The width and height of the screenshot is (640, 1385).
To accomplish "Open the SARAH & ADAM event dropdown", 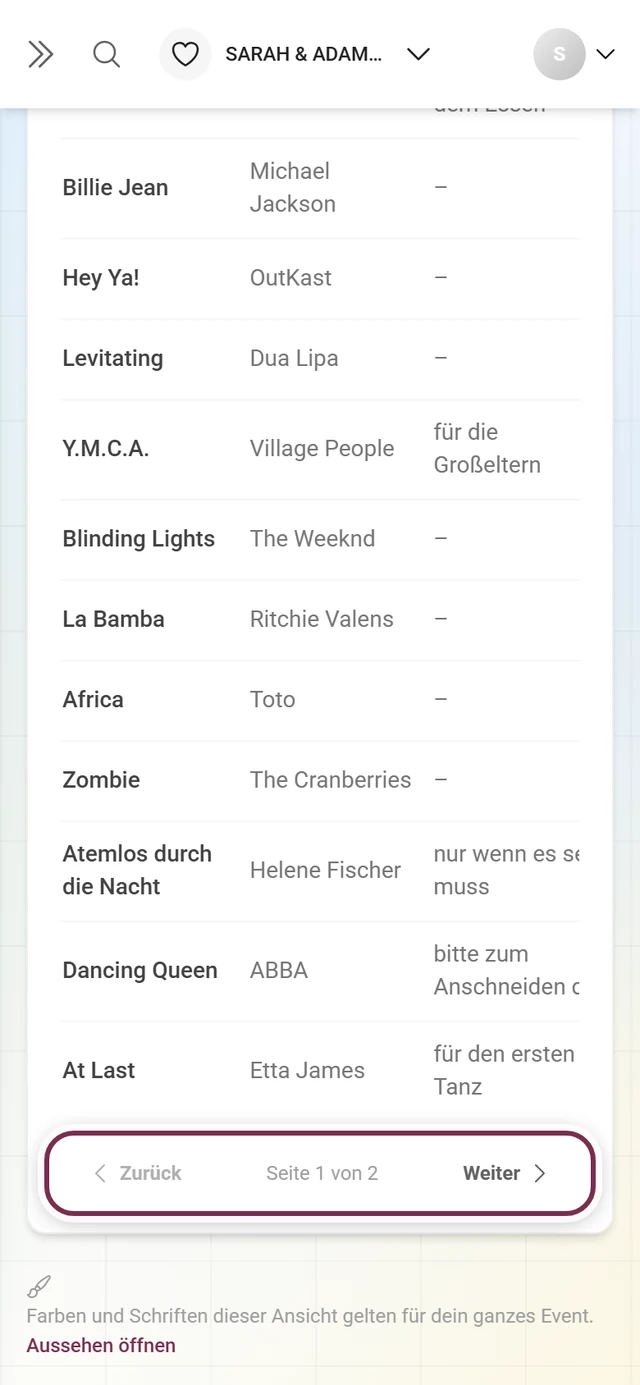I will click(329, 54).
